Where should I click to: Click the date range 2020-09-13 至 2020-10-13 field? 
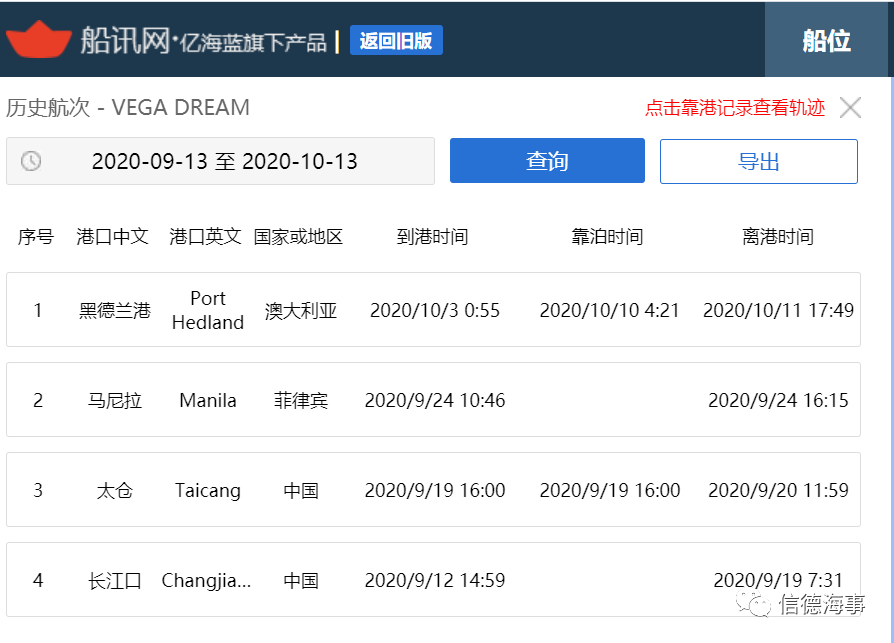[220, 161]
